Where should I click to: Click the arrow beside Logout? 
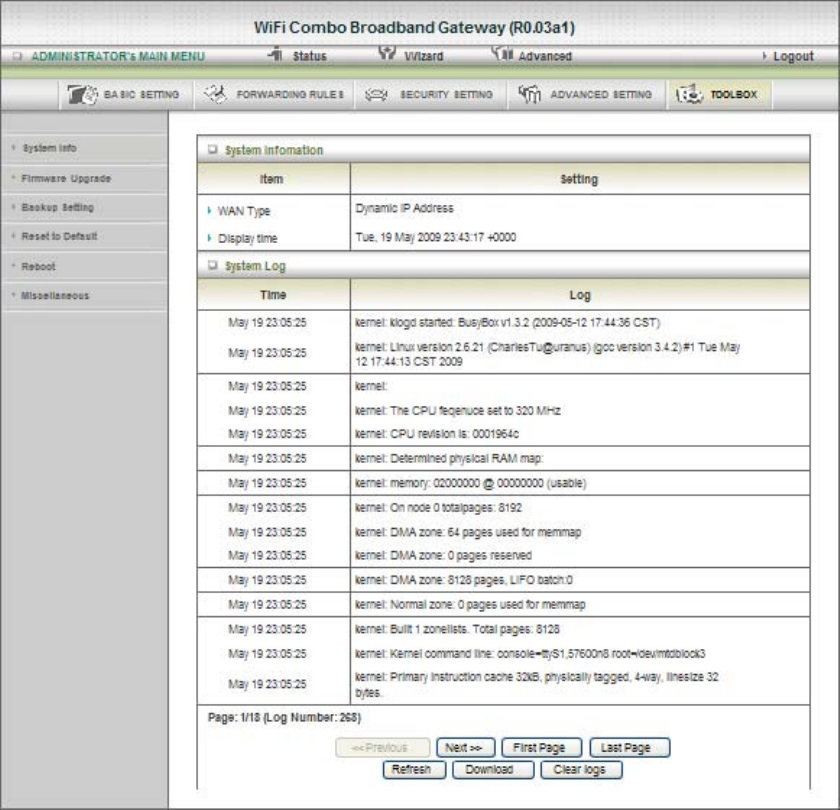[764, 56]
